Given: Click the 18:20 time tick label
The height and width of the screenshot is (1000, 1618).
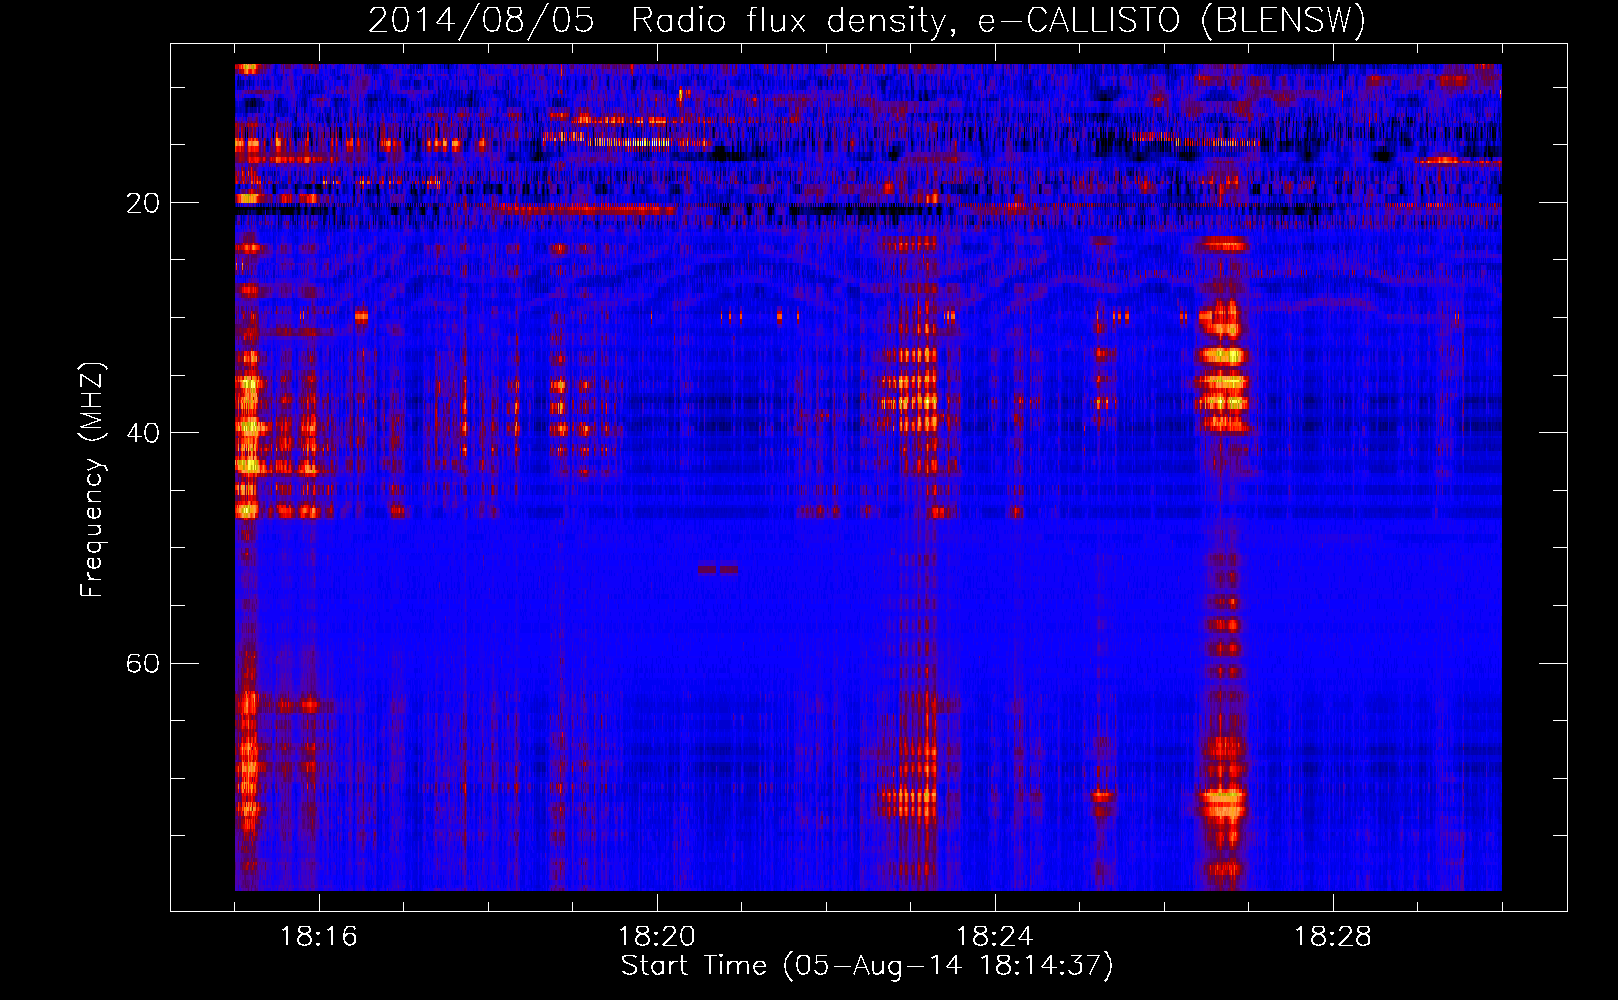Looking at the screenshot, I should 656,937.
